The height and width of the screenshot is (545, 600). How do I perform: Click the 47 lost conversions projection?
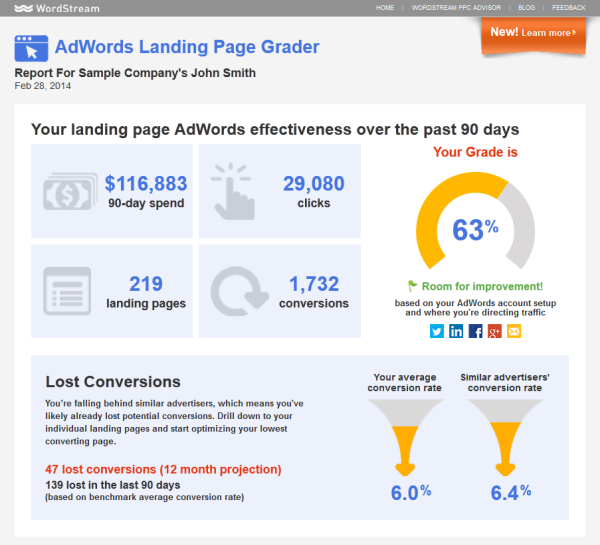click(163, 469)
